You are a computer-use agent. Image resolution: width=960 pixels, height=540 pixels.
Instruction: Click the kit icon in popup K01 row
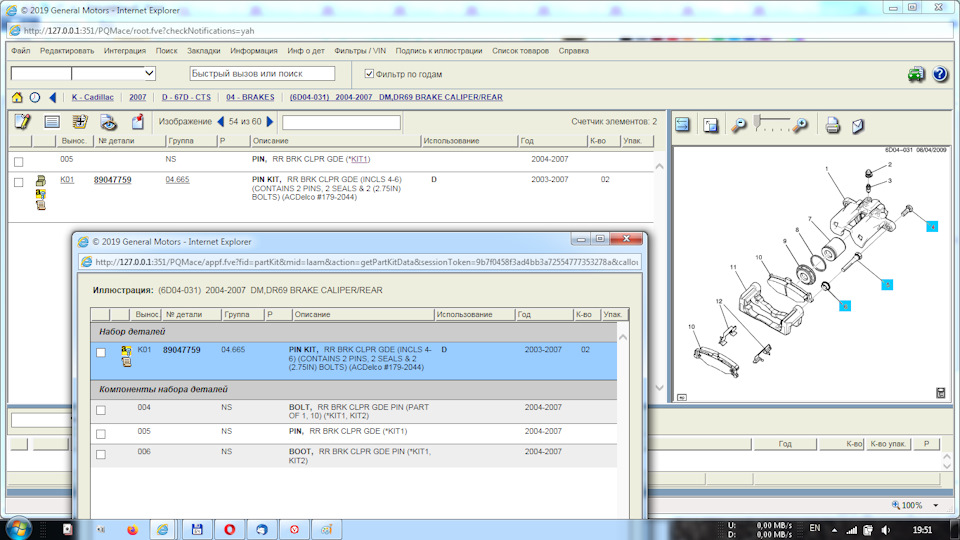coord(126,351)
